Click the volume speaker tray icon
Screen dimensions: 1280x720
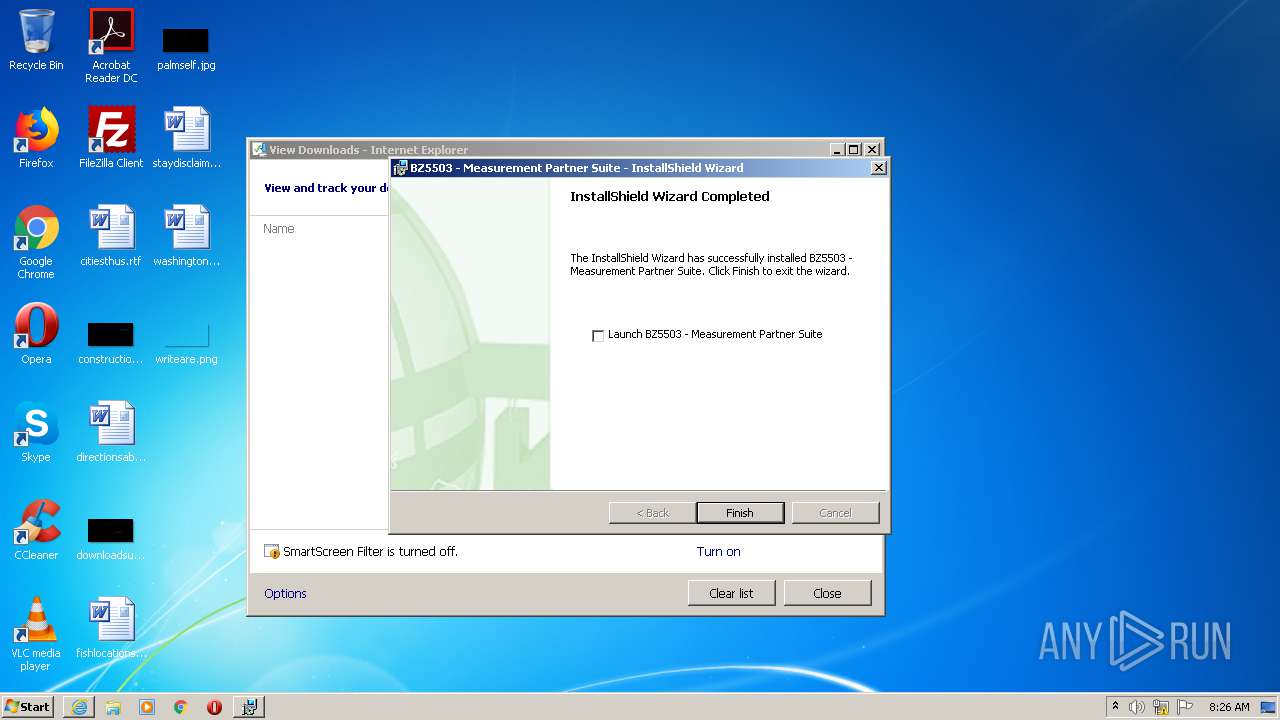1137,707
